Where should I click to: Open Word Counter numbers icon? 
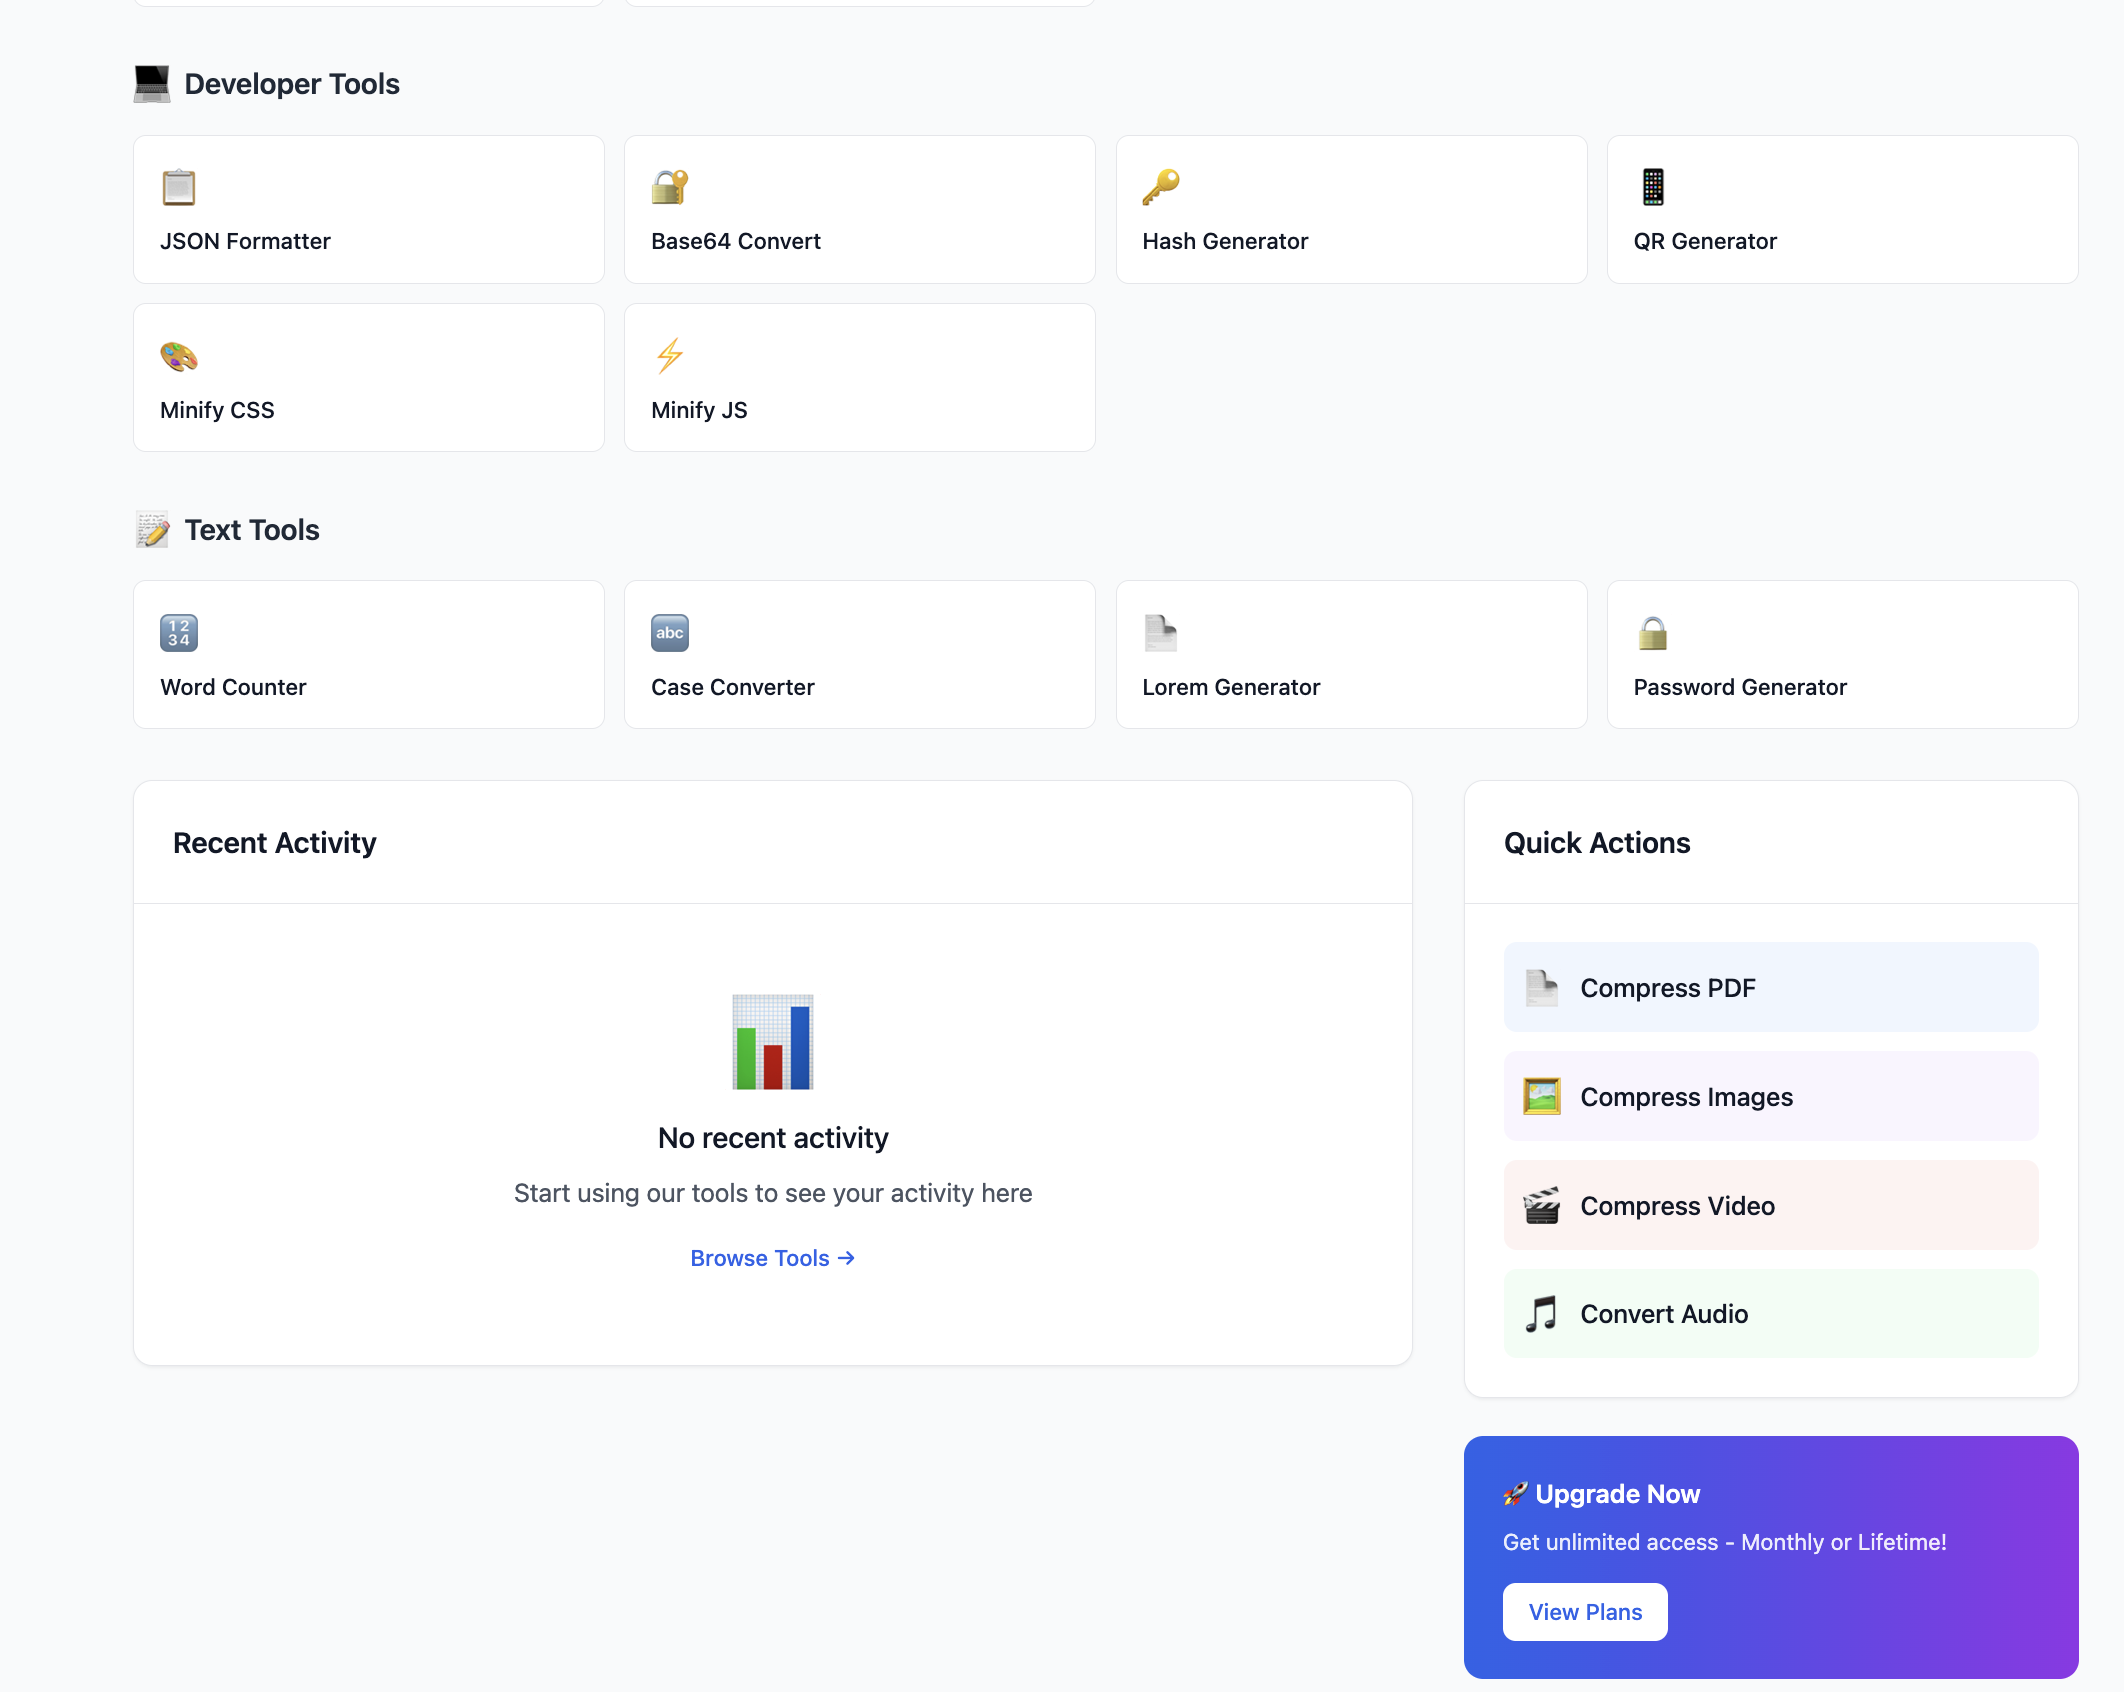[x=179, y=633]
